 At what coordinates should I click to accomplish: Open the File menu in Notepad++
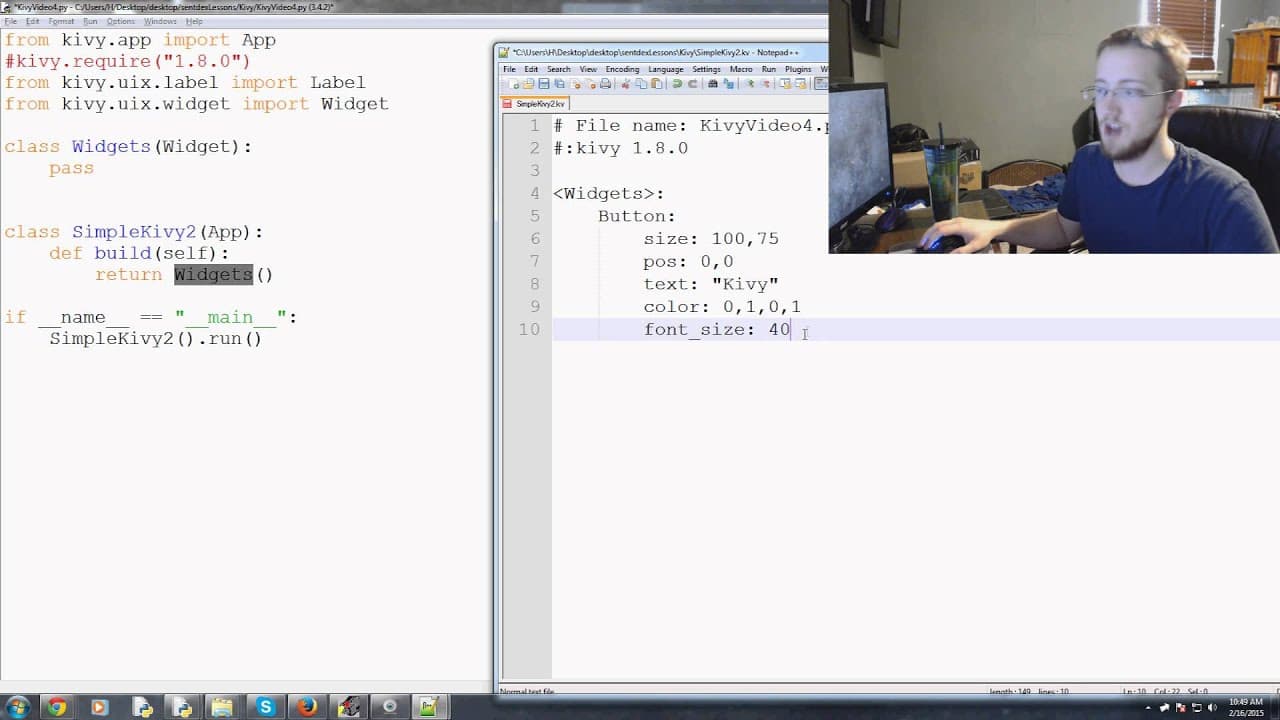(x=509, y=70)
